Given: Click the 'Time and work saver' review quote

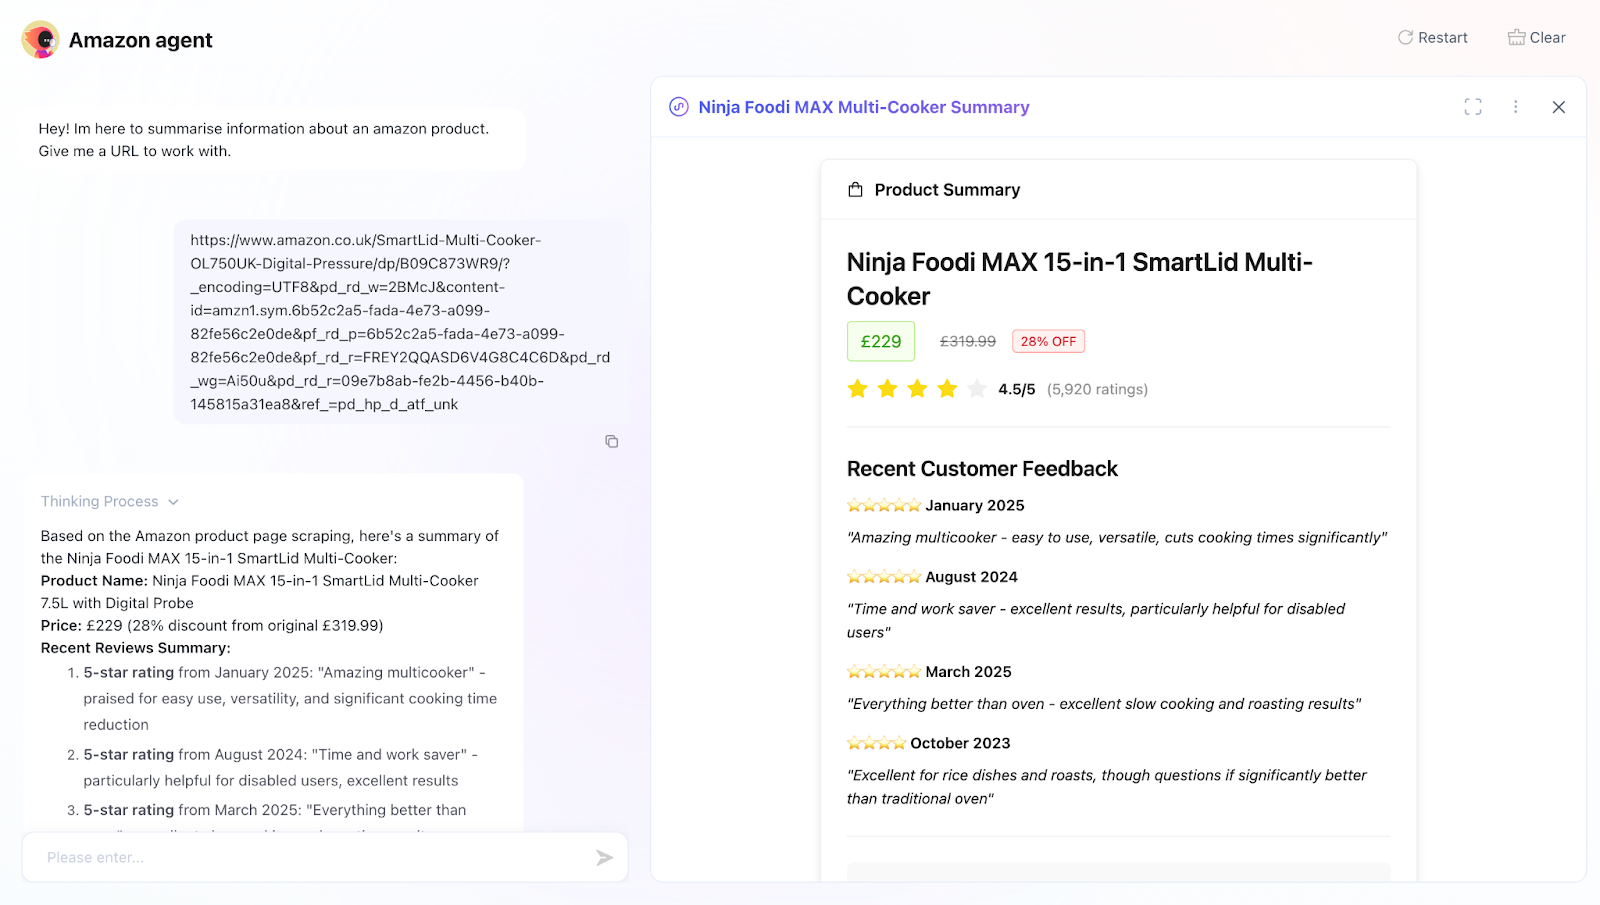Looking at the screenshot, I should click(x=1096, y=620).
